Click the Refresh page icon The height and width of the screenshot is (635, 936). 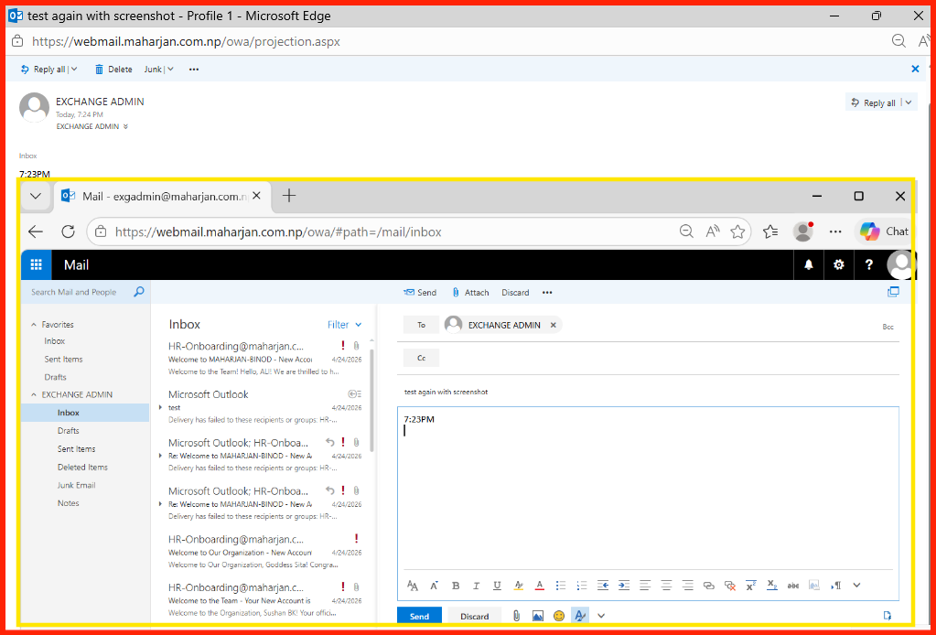[68, 232]
